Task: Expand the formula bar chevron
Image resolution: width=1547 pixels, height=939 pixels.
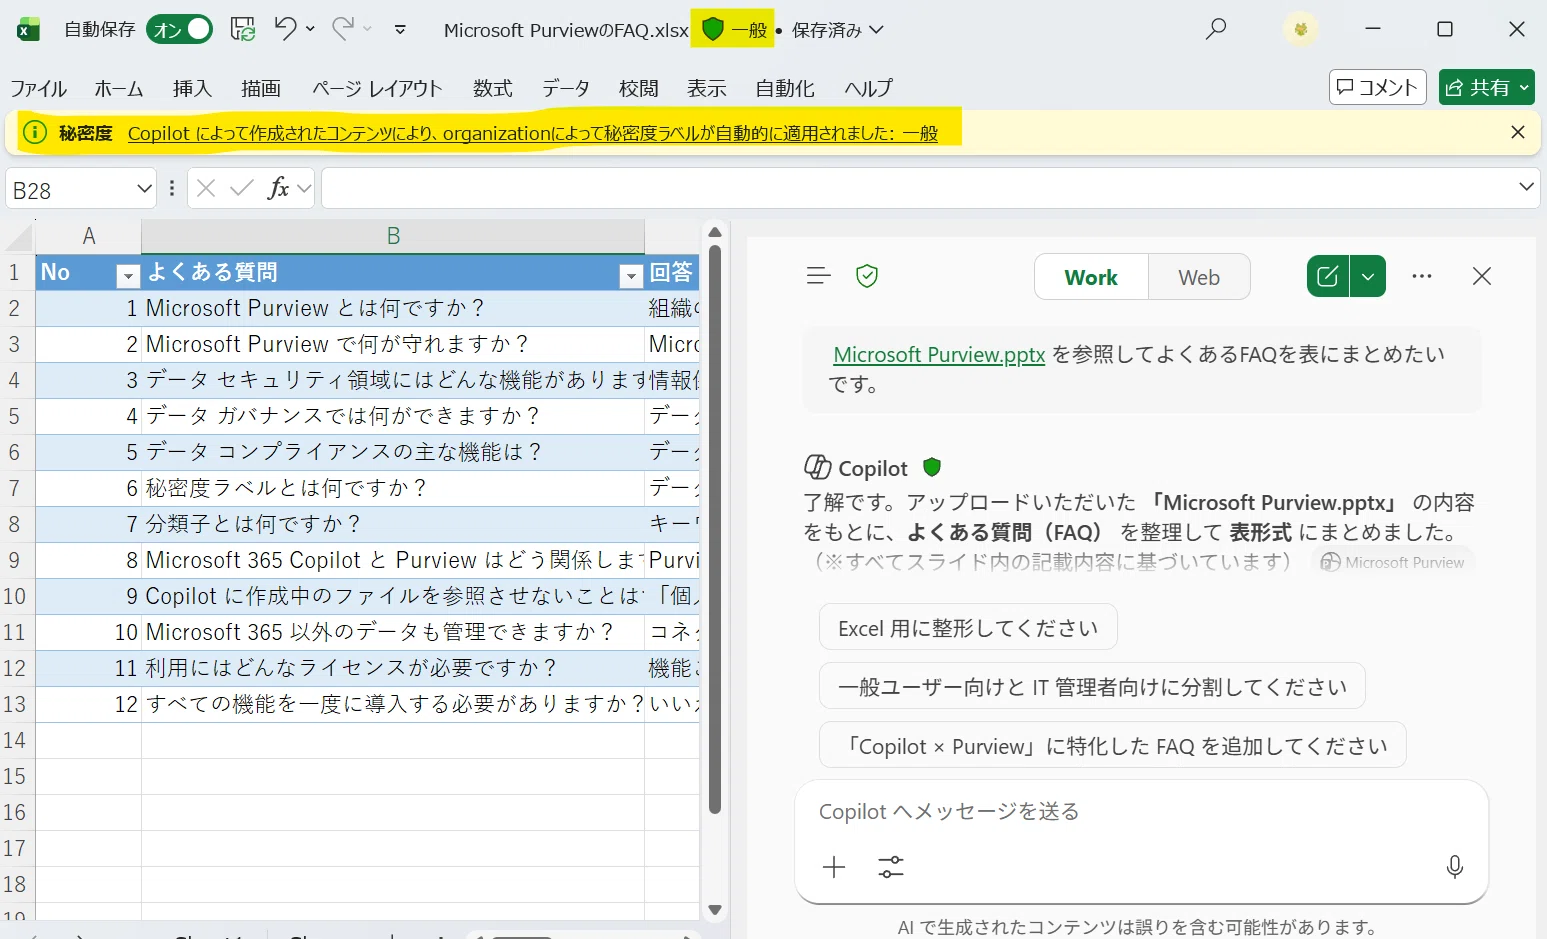Action: click(1527, 187)
